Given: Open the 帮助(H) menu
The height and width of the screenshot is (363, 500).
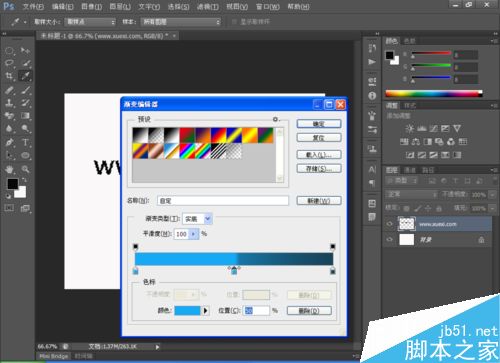Looking at the screenshot, I should point(298,6).
